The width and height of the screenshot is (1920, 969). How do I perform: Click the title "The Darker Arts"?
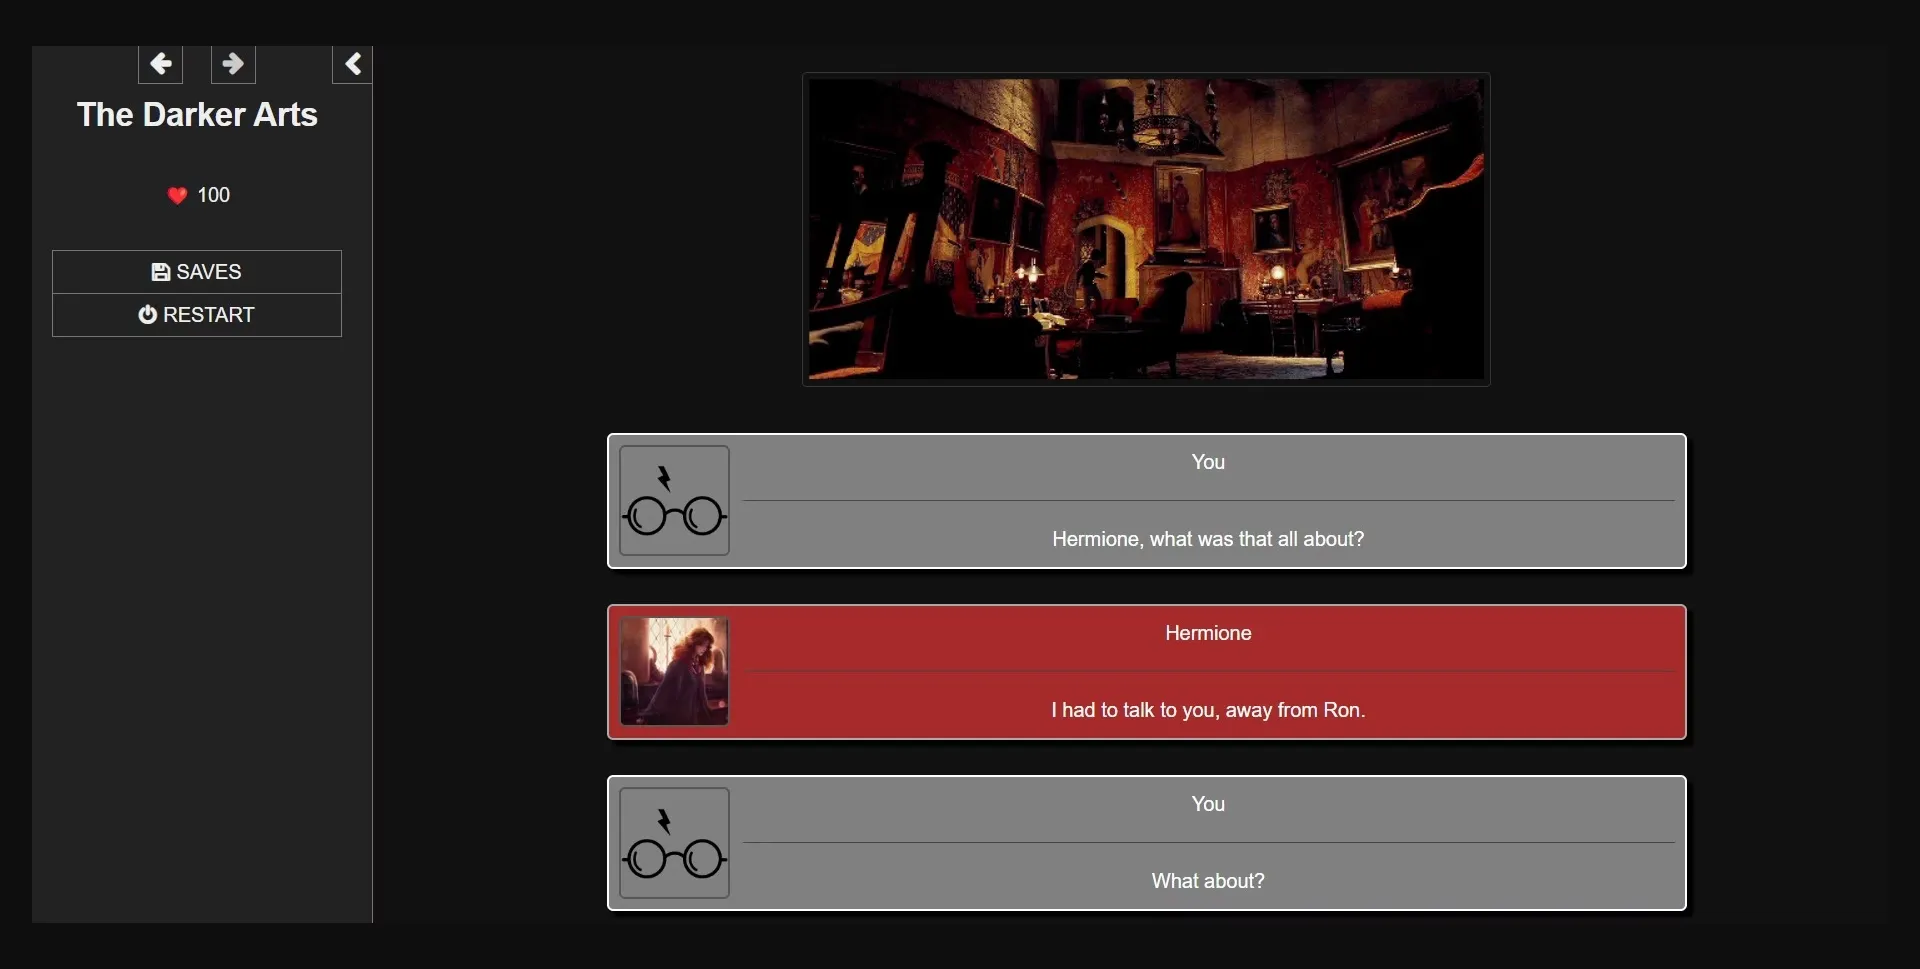(197, 115)
